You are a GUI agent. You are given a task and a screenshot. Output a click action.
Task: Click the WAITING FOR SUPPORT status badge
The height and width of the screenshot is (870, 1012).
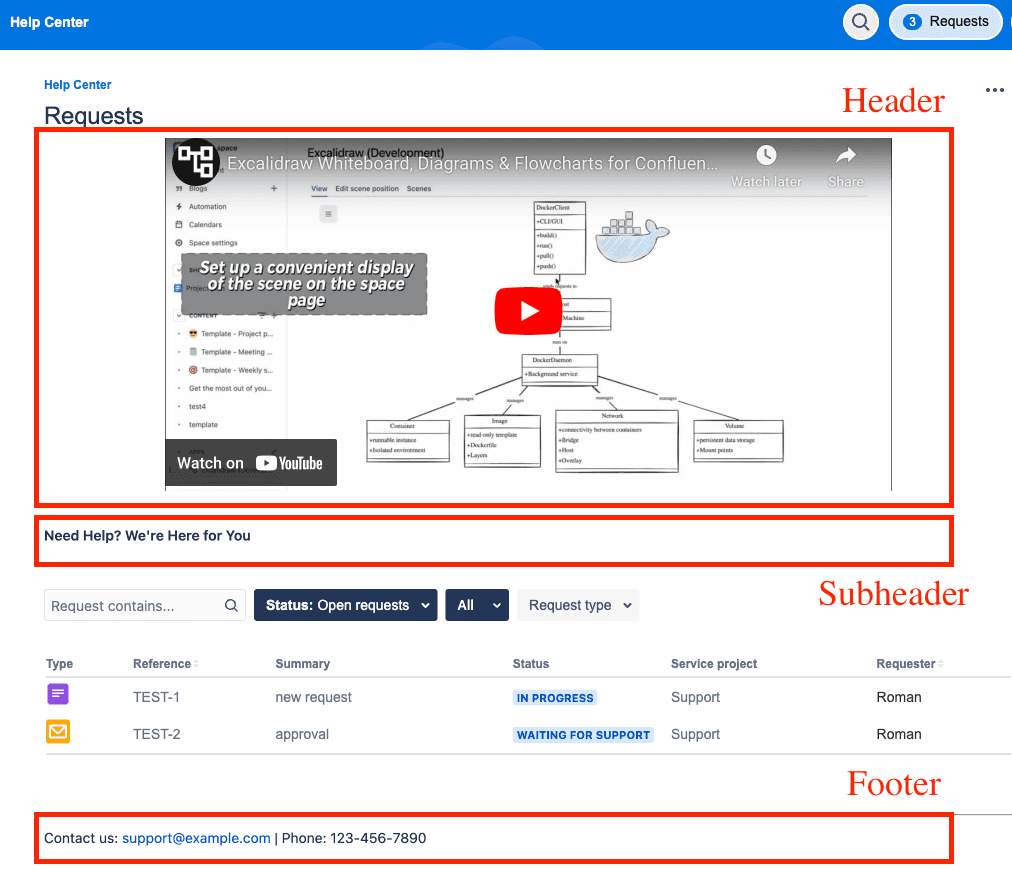tap(583, 735)
